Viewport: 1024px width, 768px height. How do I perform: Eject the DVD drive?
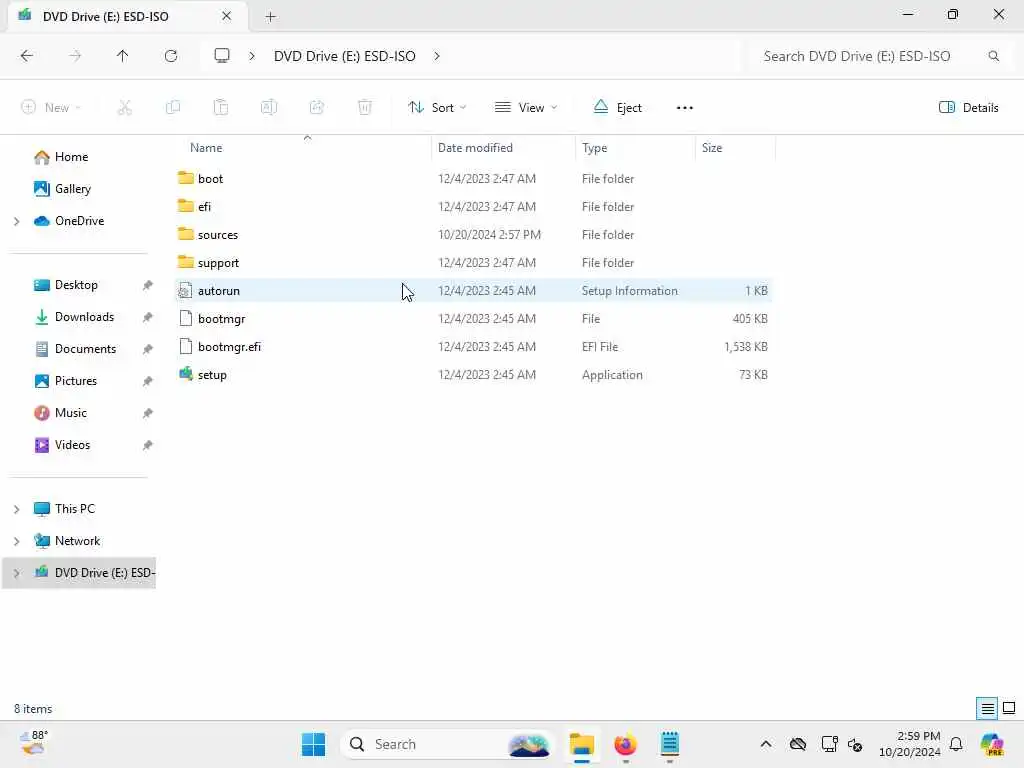pos(618,108)
